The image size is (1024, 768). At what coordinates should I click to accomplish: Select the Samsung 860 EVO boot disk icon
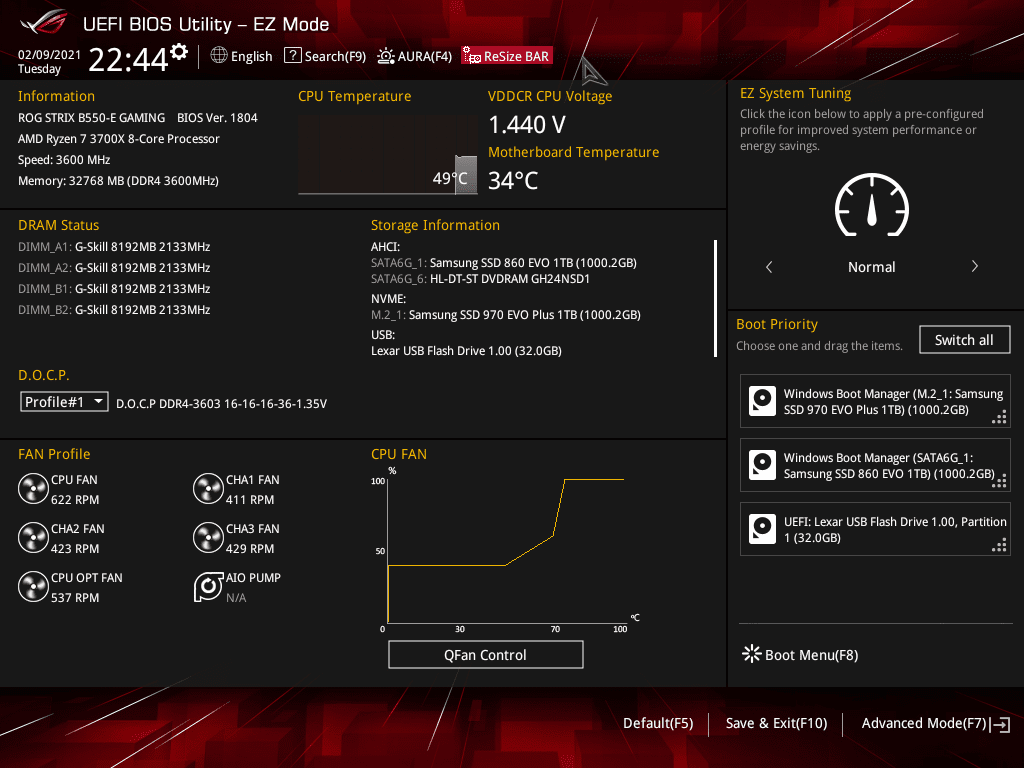pos(762,465)
